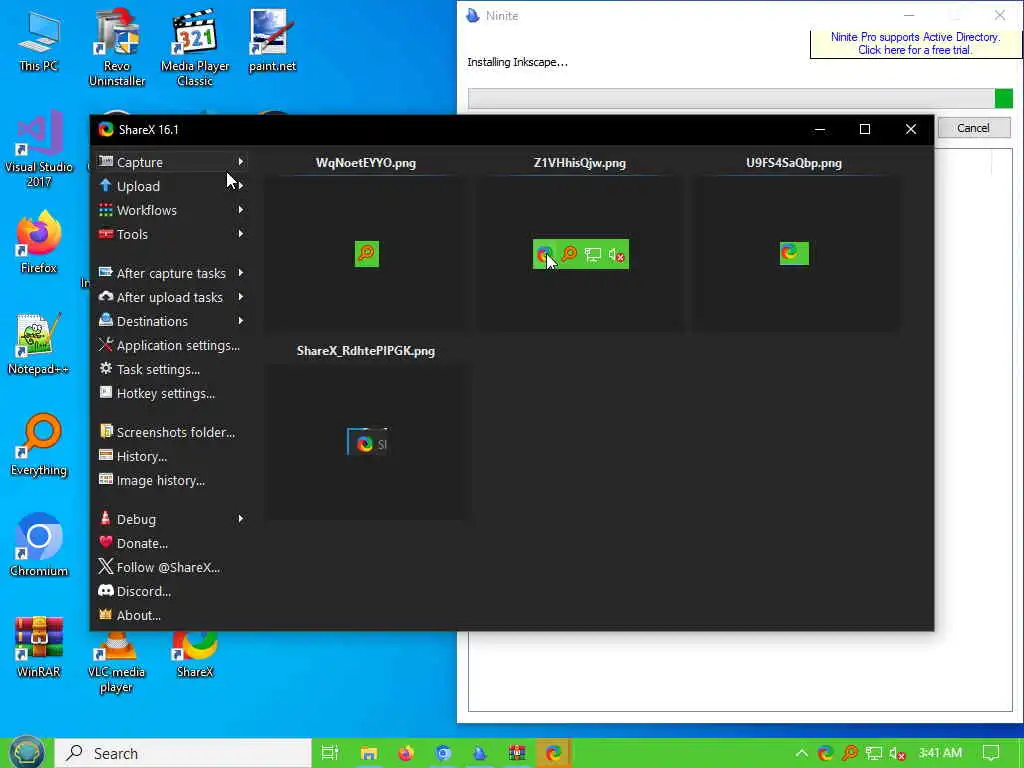The height and width of the screenshot is (768, 1024).
Task: Click the Start button
Action: tap(26, 753)
